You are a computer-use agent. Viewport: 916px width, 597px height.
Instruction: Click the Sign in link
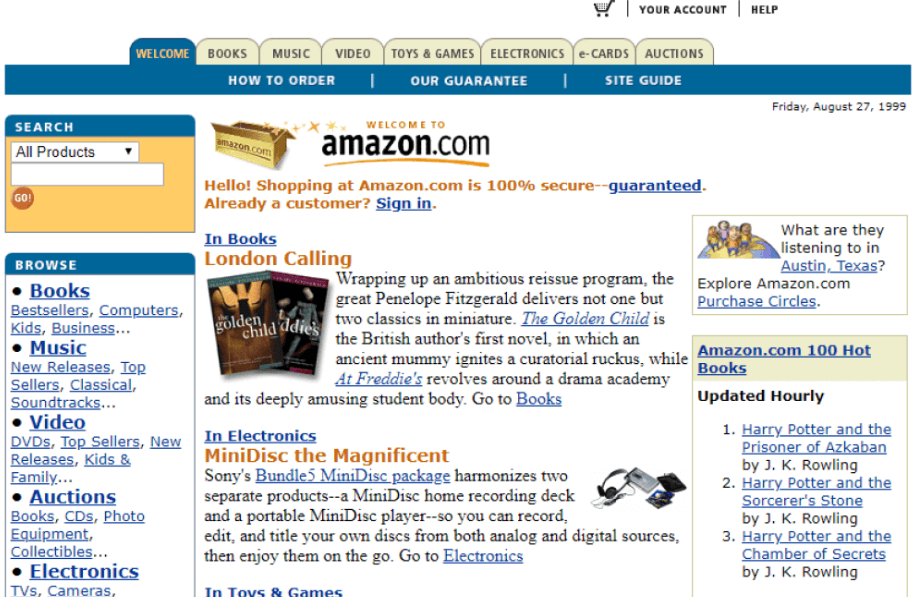point(404,203)
